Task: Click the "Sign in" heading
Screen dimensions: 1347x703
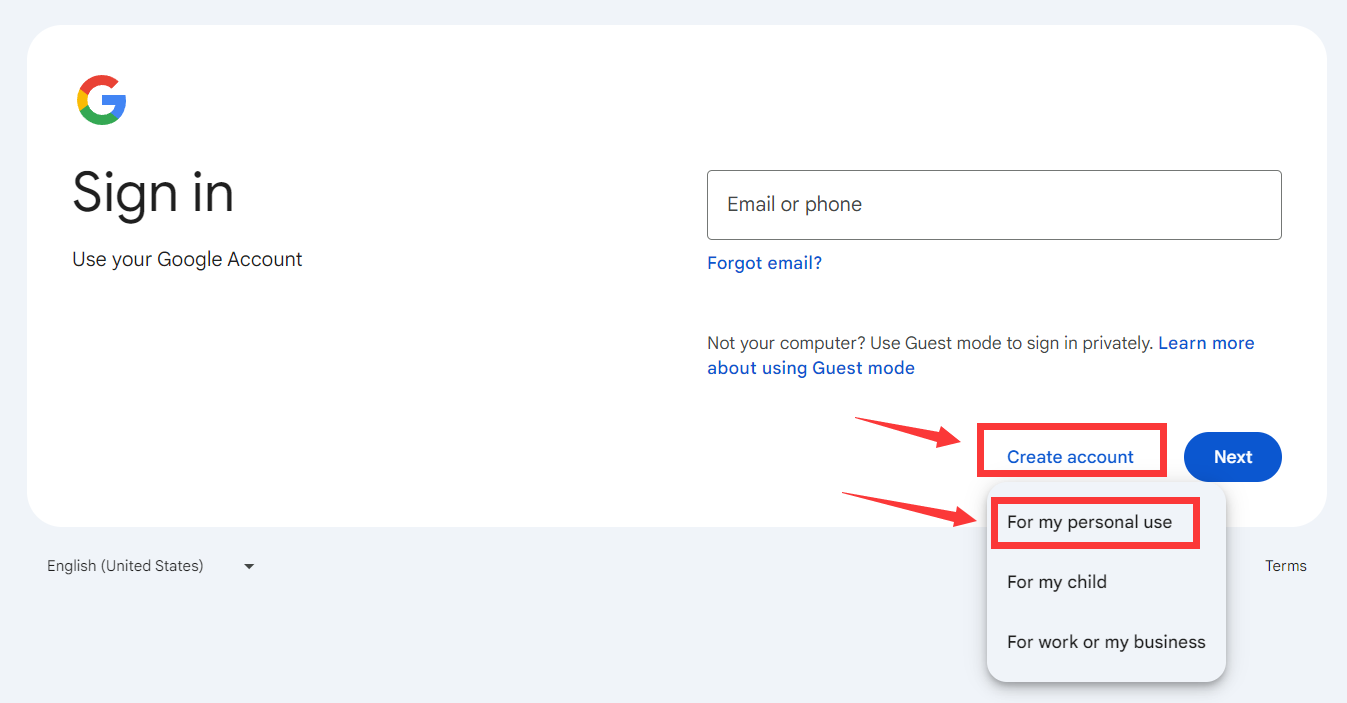Action: pyautogui.click(x=153, y=192)
